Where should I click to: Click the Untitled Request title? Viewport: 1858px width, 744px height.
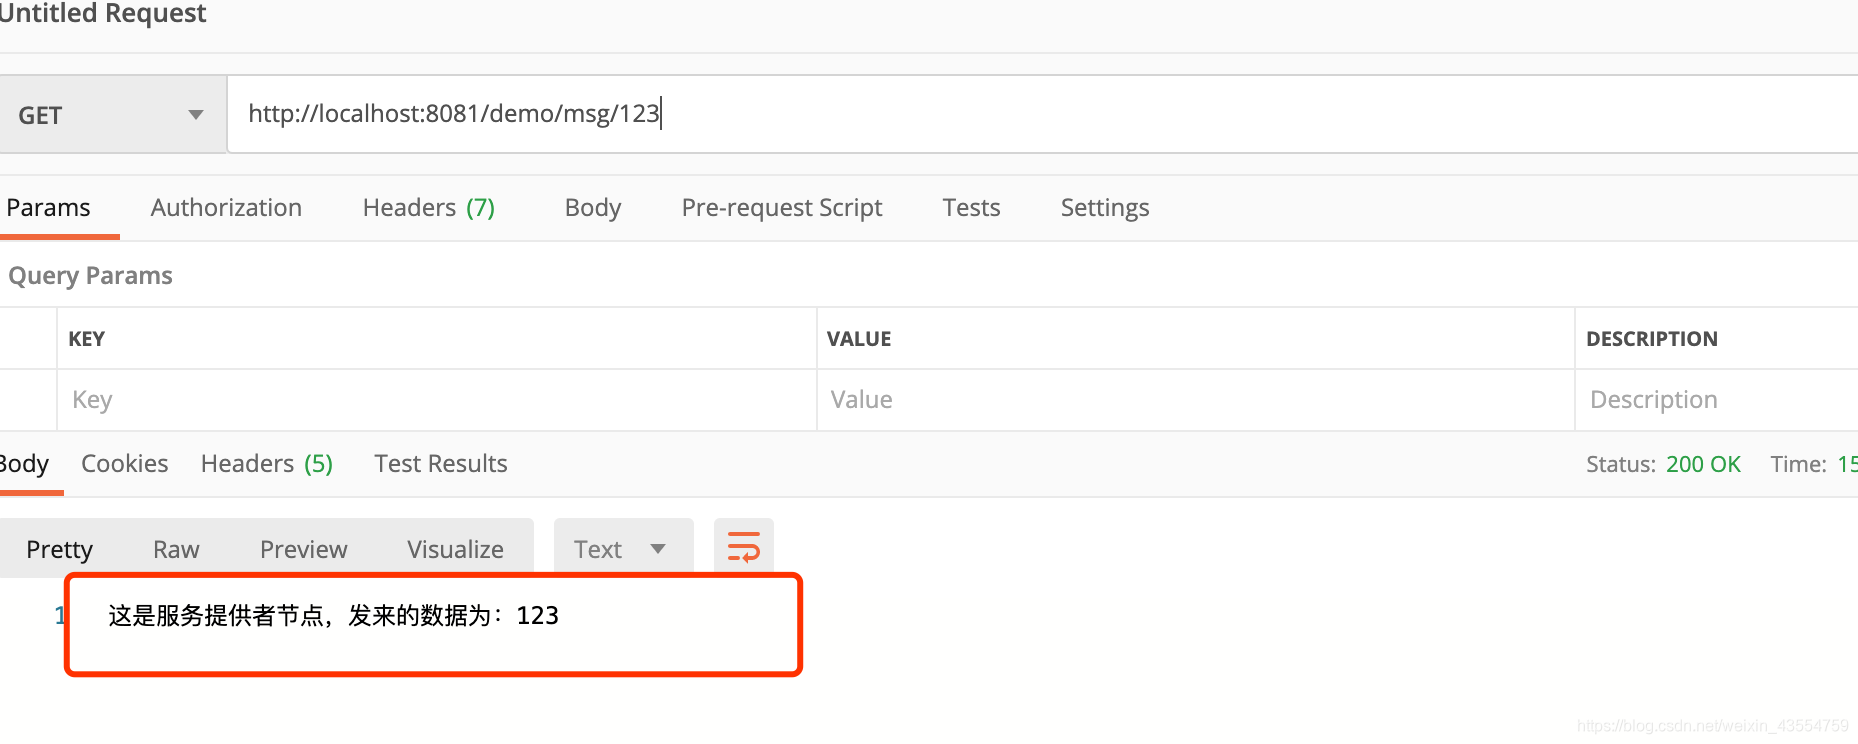102,13
